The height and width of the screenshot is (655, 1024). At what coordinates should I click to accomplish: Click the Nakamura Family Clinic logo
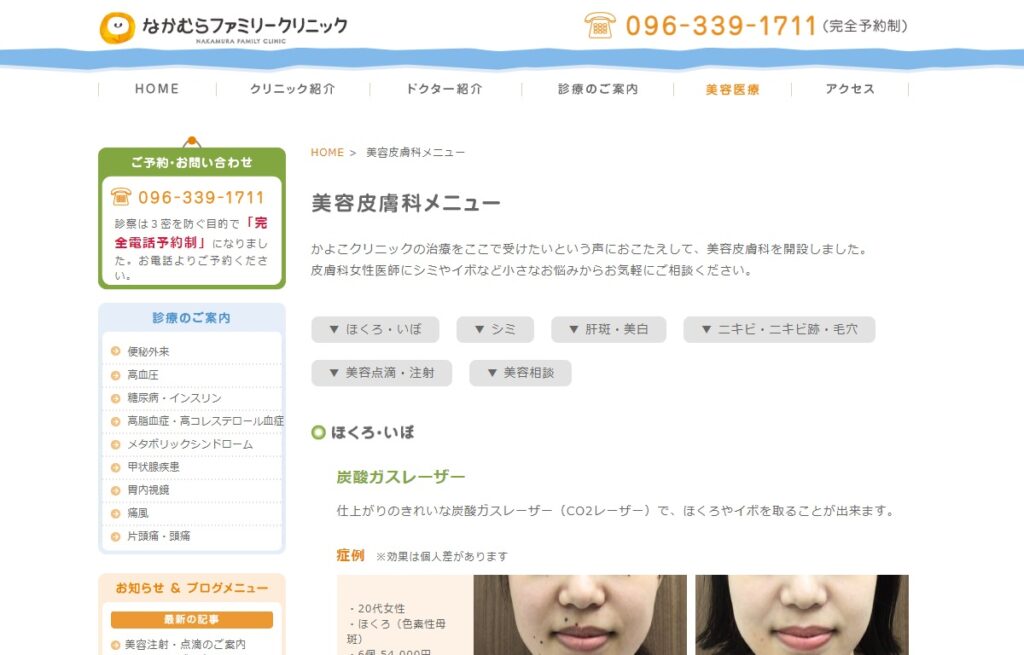click(x=223, y=27)
